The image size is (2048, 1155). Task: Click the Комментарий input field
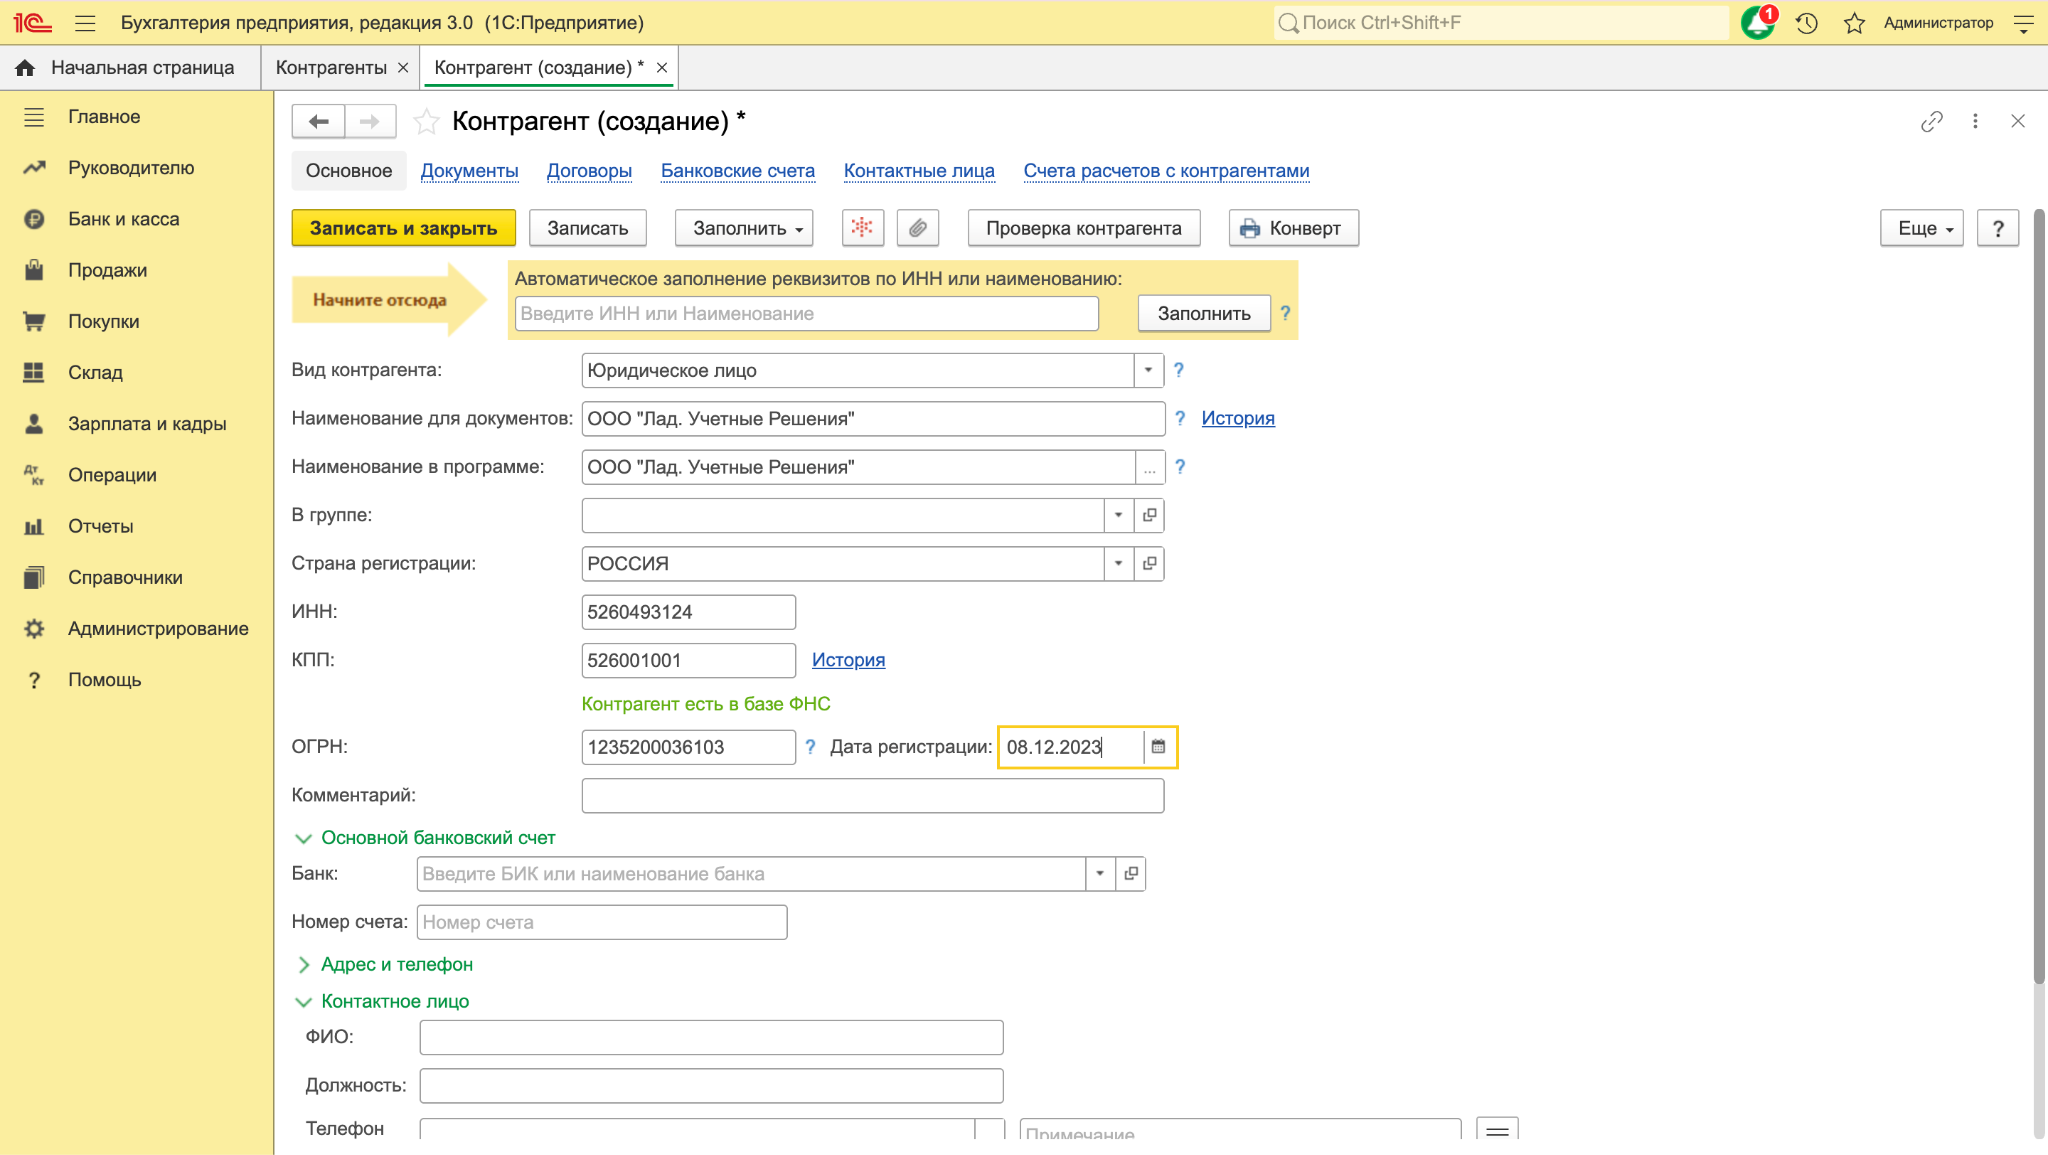[873, 795]
